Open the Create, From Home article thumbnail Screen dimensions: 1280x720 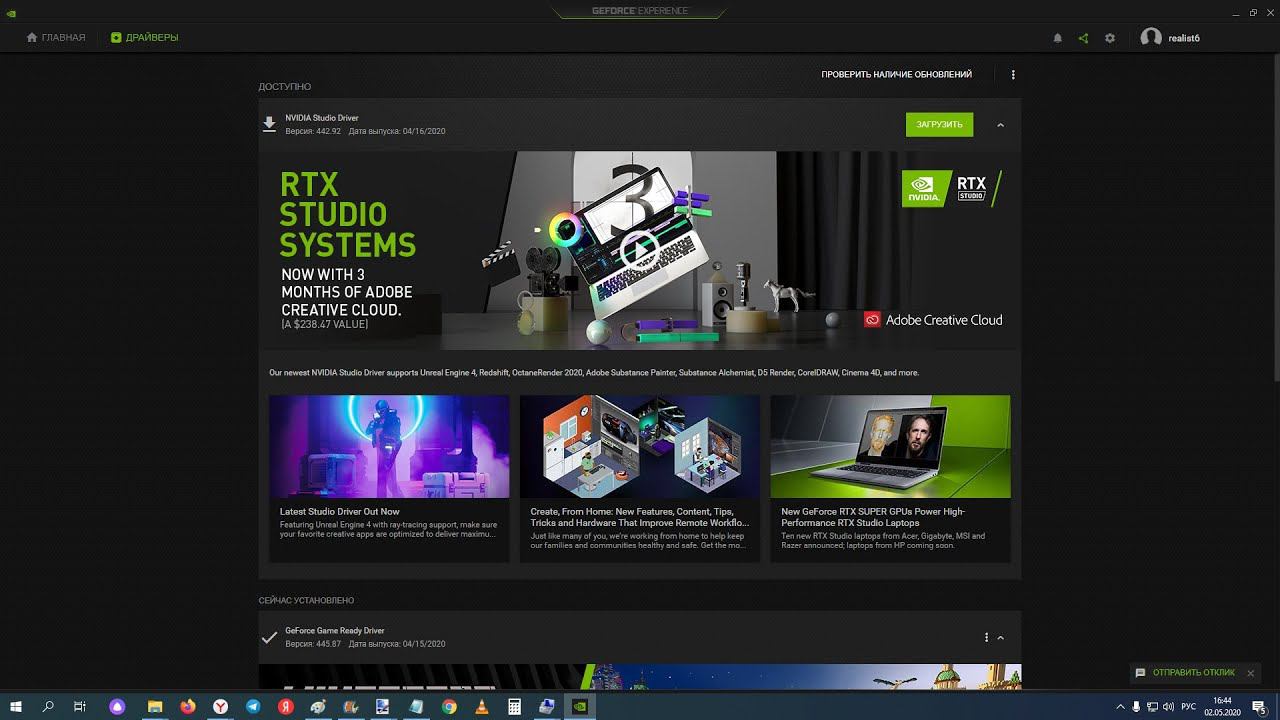(640, 446)
